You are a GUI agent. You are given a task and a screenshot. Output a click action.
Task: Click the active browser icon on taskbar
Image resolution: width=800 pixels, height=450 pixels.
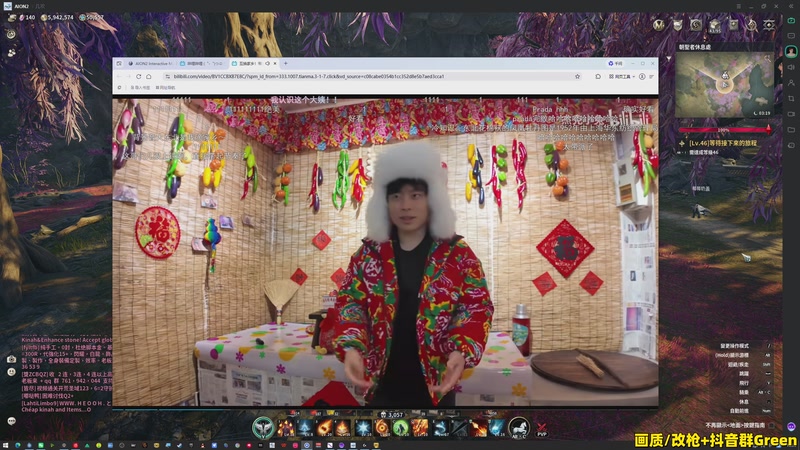[x=306, y=445]
